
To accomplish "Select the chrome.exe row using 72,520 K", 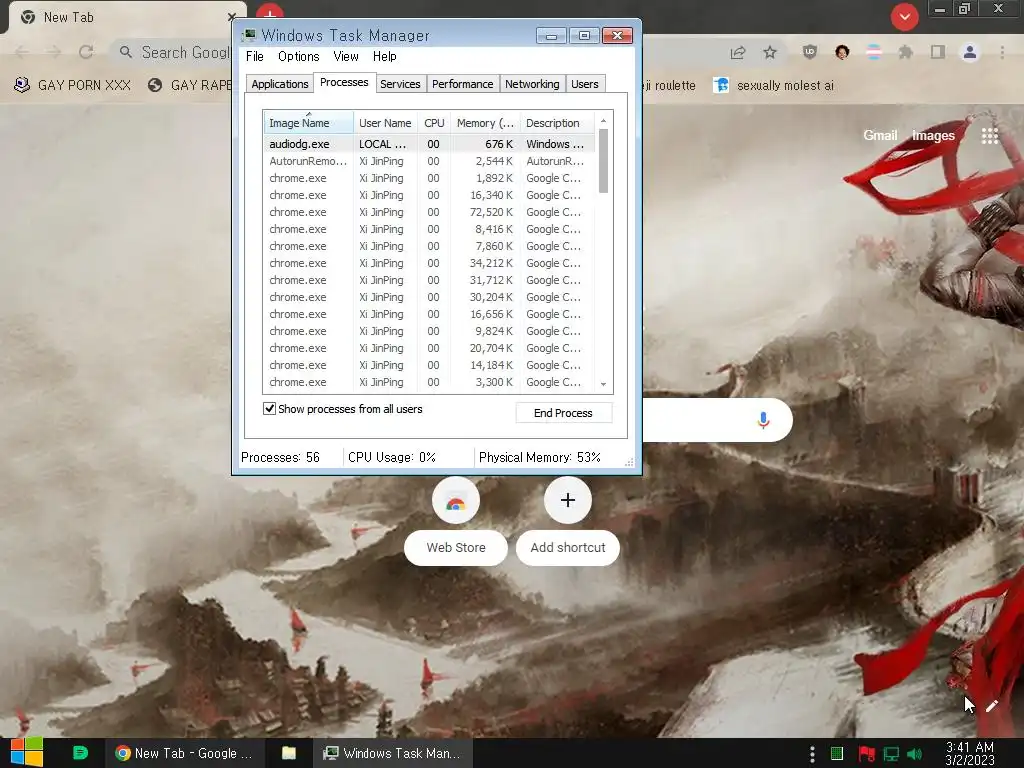I will pyautogui.click(x=429, y=212).
